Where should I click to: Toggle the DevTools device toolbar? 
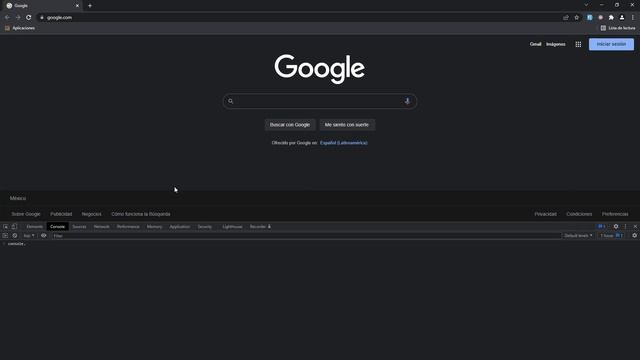(x=14, y=227)
